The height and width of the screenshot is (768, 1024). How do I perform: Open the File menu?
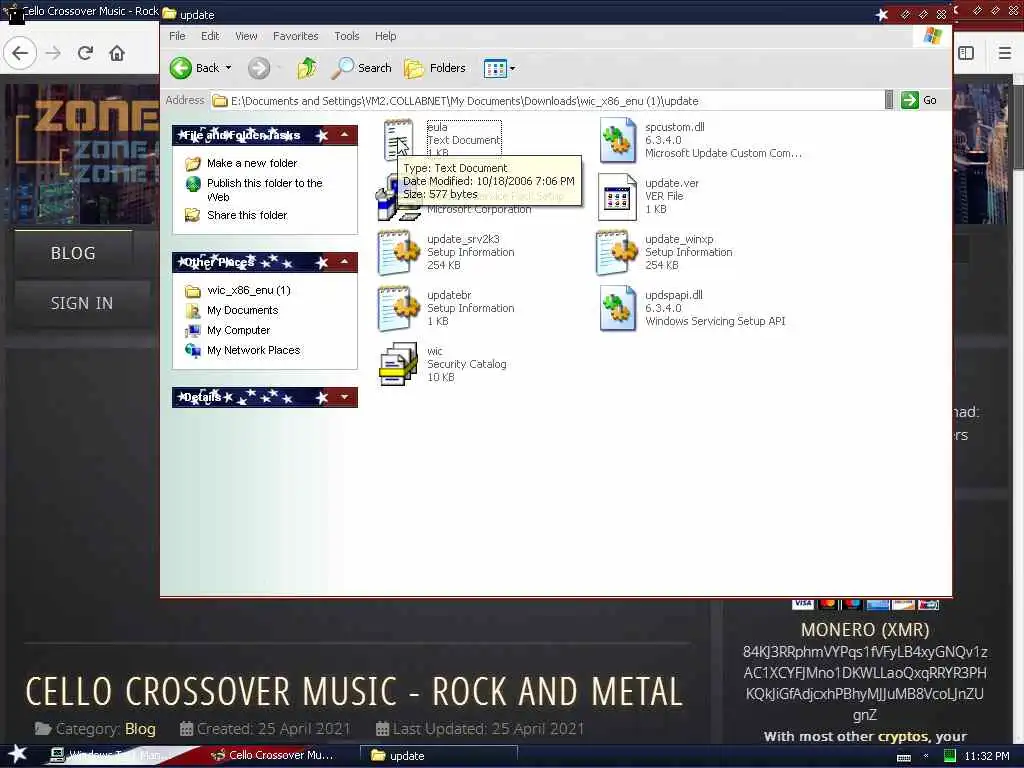click(x=177, y=36)
